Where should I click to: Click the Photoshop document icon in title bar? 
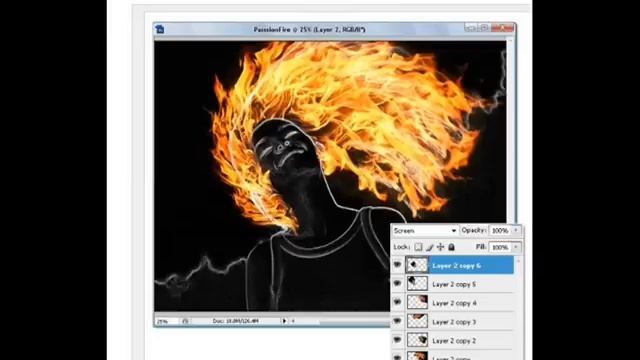click(160, 29)
